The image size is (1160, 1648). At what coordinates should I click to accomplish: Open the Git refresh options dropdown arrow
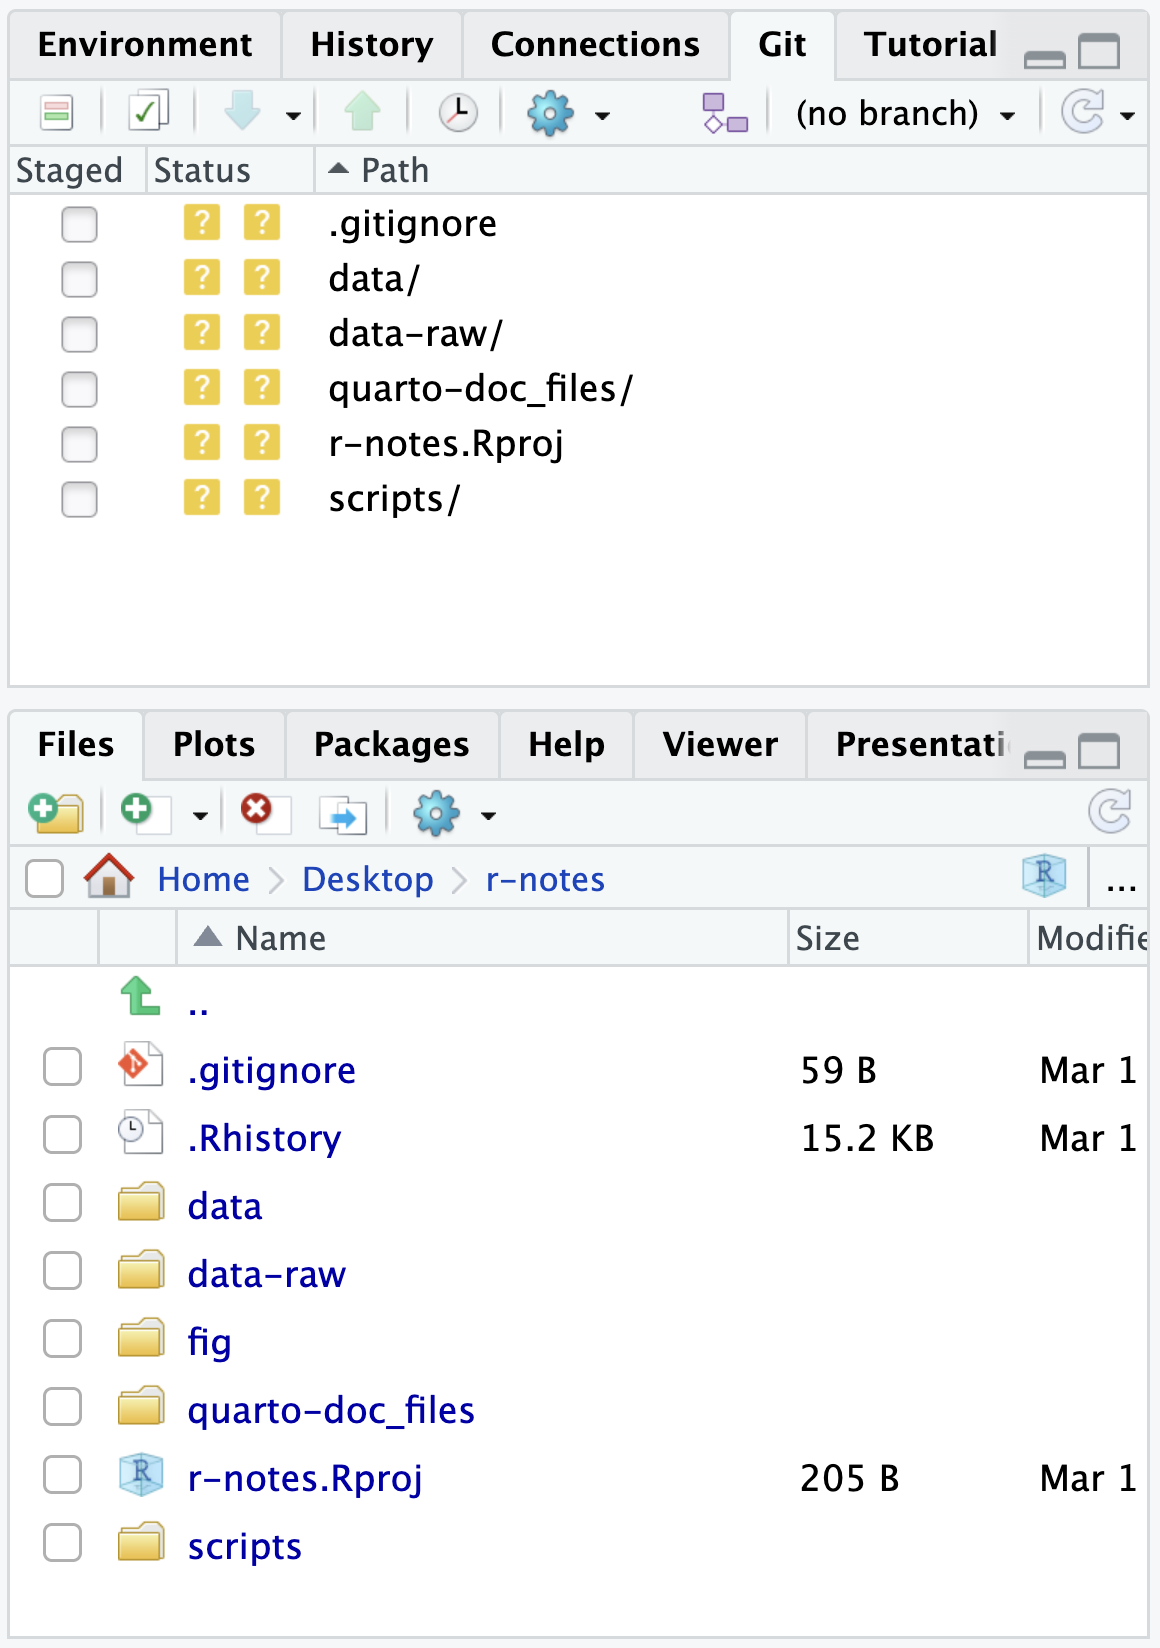point(1128,116)
